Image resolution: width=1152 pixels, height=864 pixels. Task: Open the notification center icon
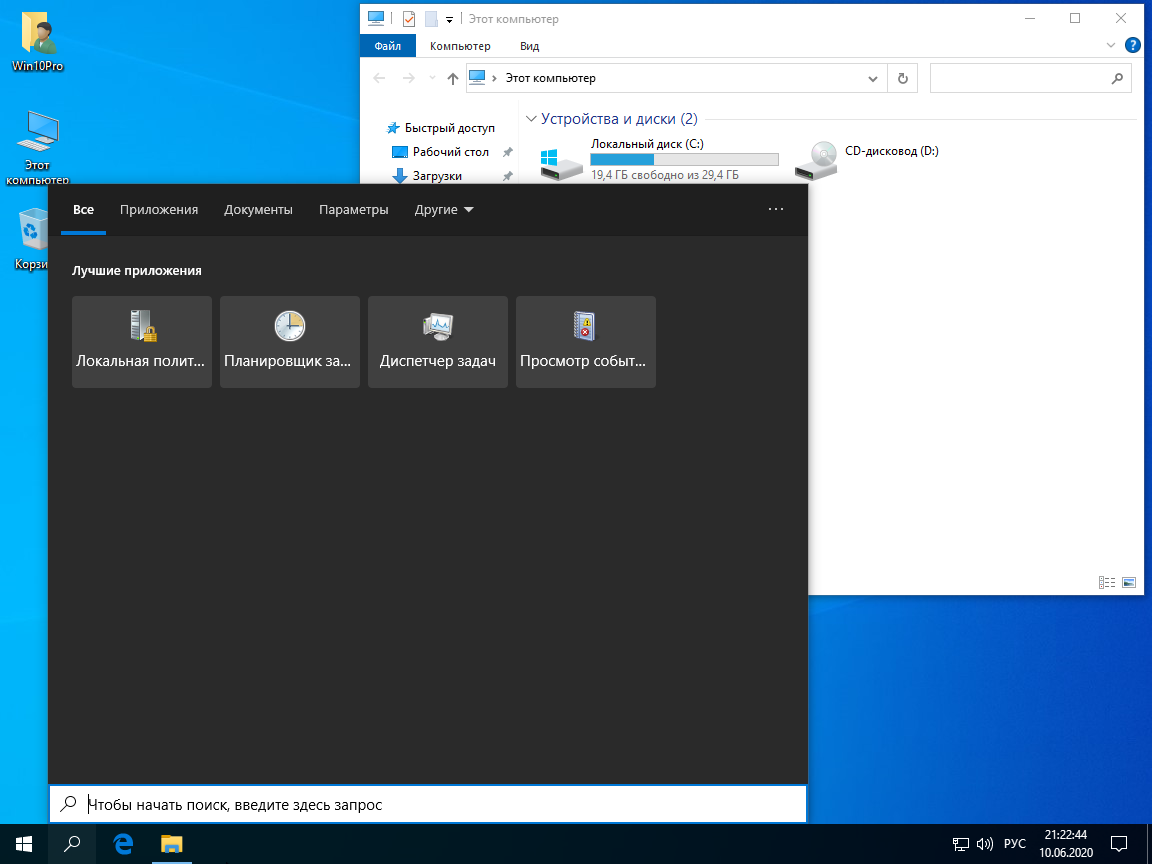click(x=1120, y=843)
